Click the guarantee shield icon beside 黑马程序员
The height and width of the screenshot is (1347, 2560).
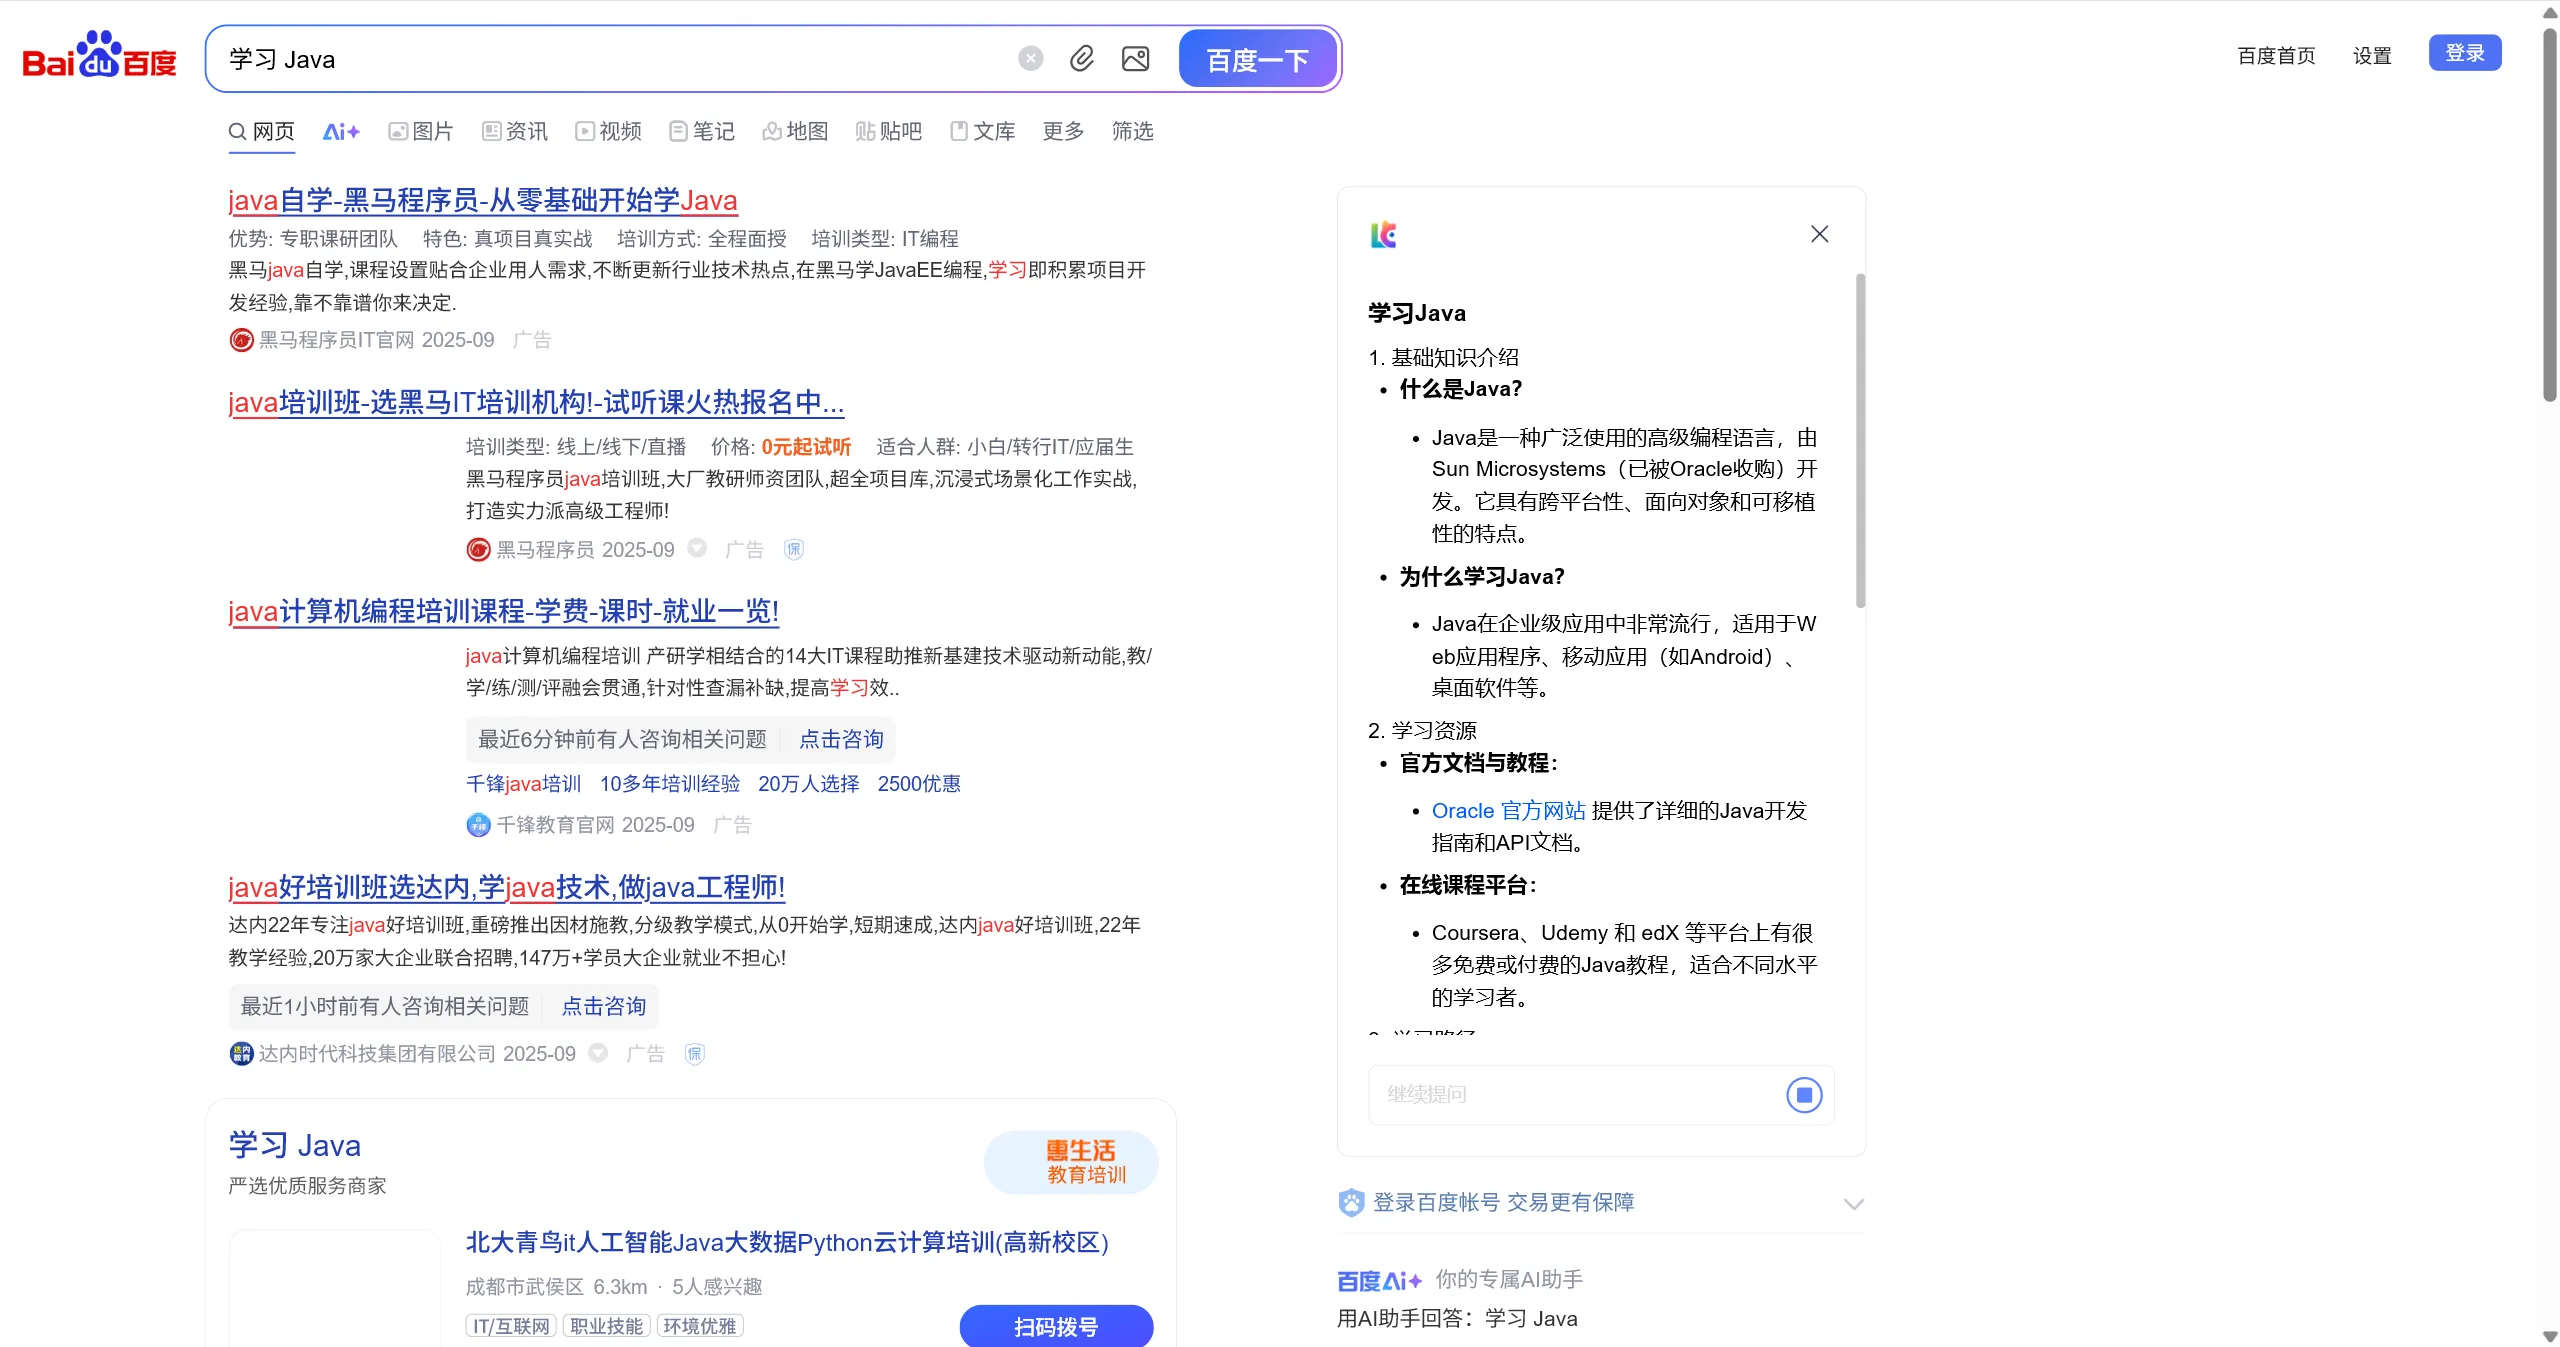(793, 549)
